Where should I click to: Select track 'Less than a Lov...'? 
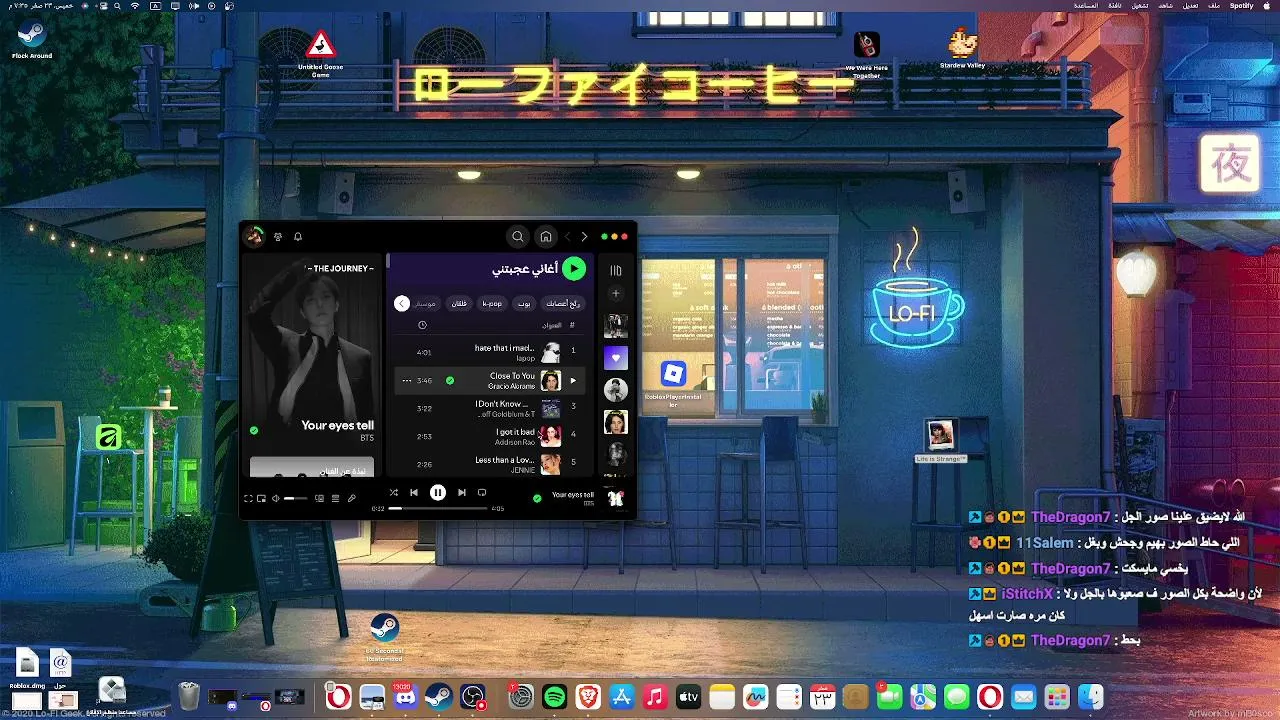(490, 464)
